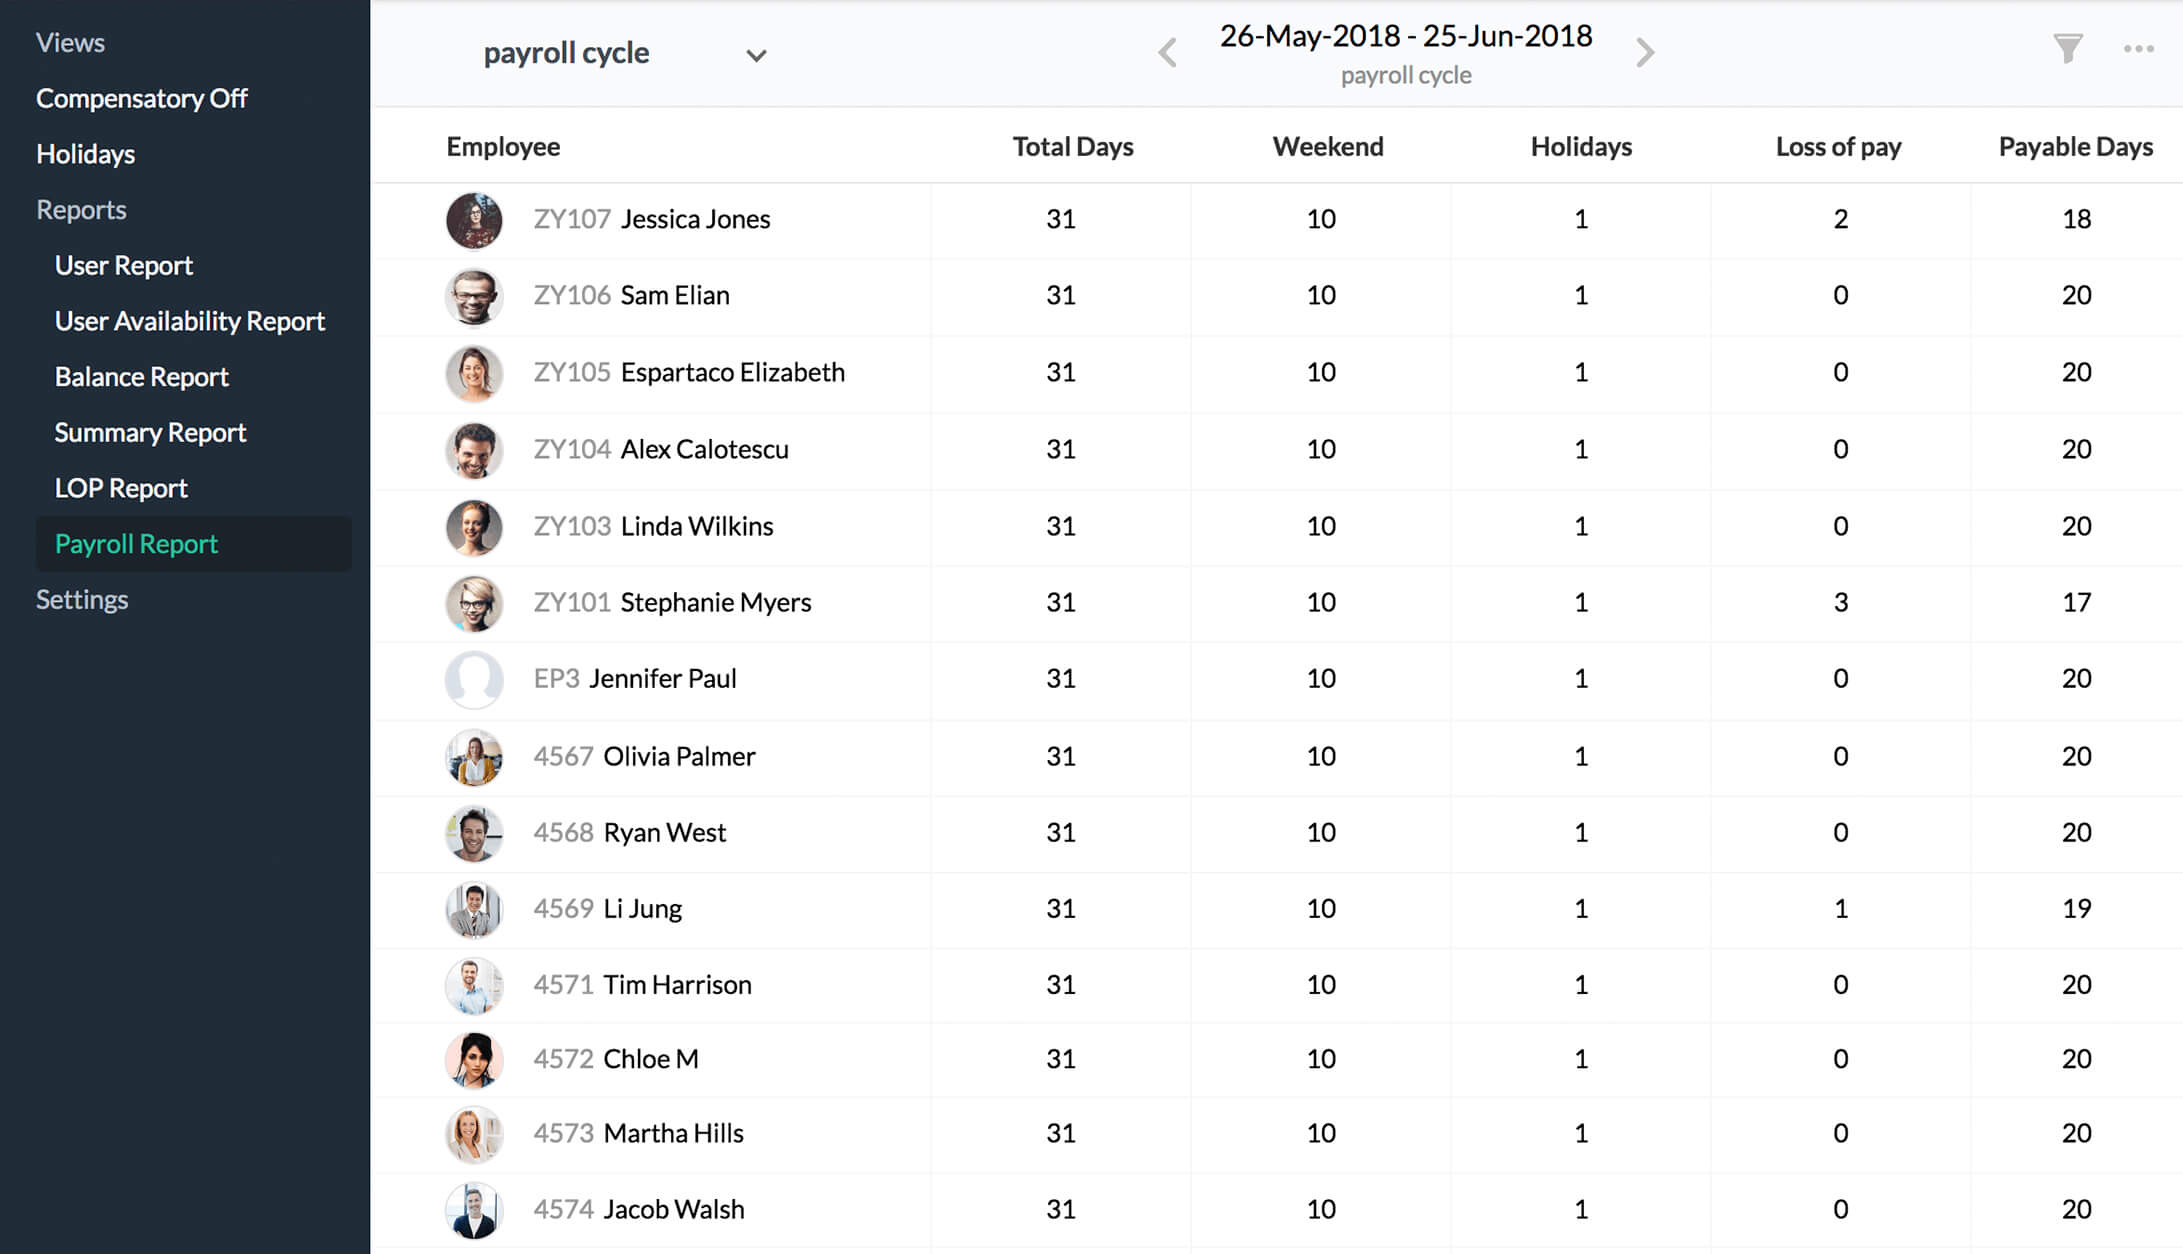Open the filter funnel icon

pyautogui.click(x=2068, y=49)
